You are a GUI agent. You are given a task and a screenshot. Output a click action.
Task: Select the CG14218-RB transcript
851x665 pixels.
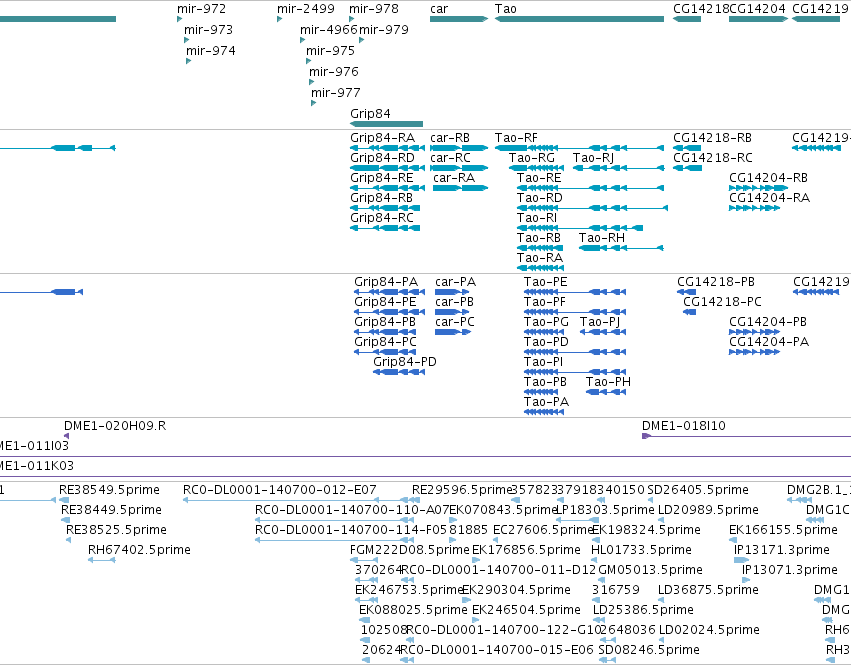click(687, 148)
